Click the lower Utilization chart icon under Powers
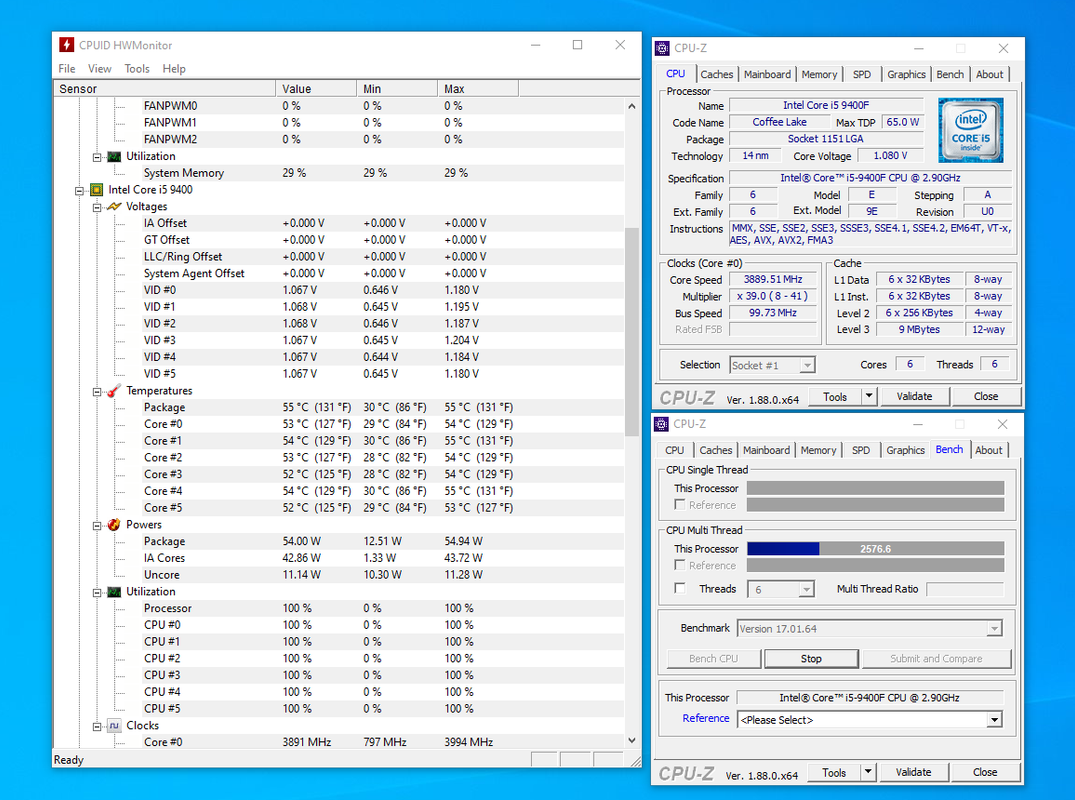The height and width of the screenshot is (800, 1075). click(x=114, y=592)
